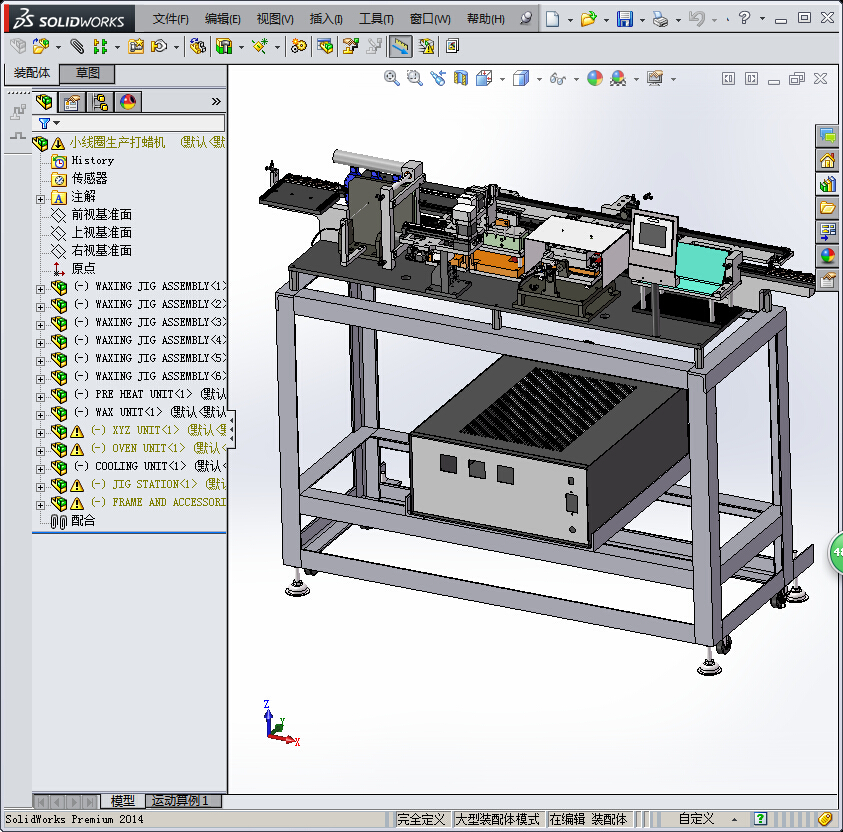Select the PropertyManager tab icon
The width and height of the screenshot is (843, 832).
[x=72, y=102]
